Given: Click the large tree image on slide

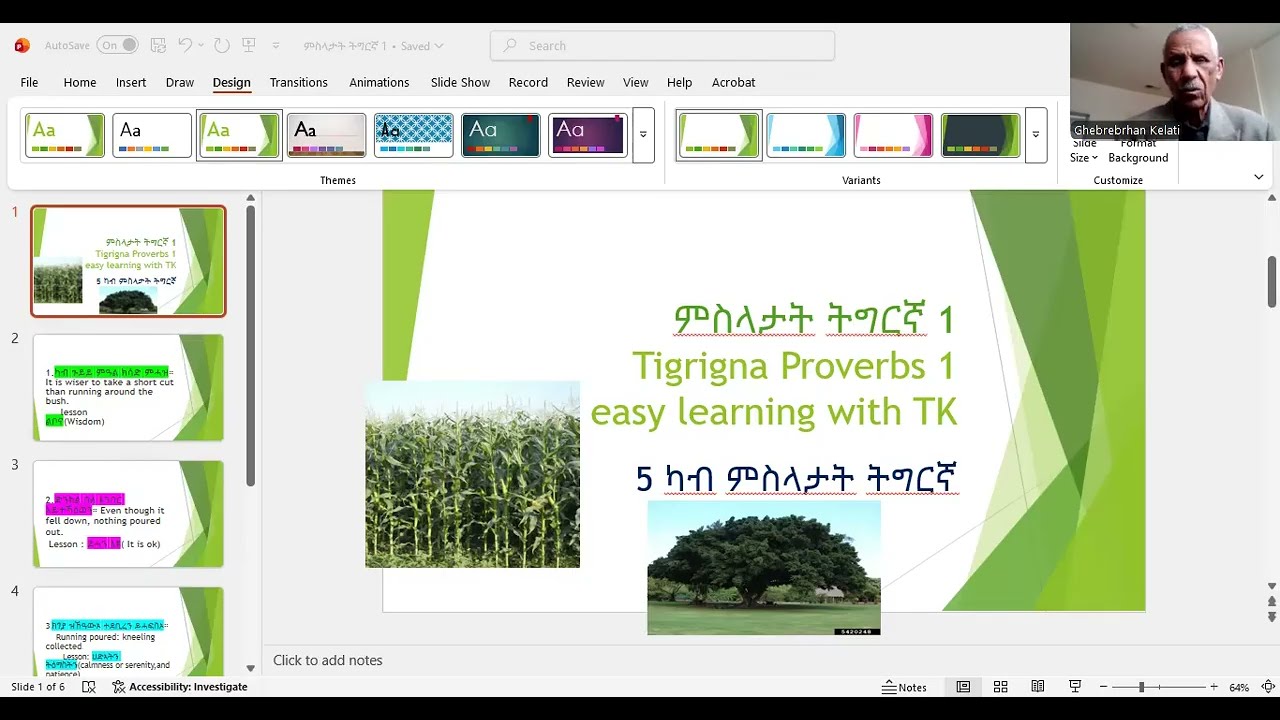Looking at the screenshot, I should click(764, 567).
